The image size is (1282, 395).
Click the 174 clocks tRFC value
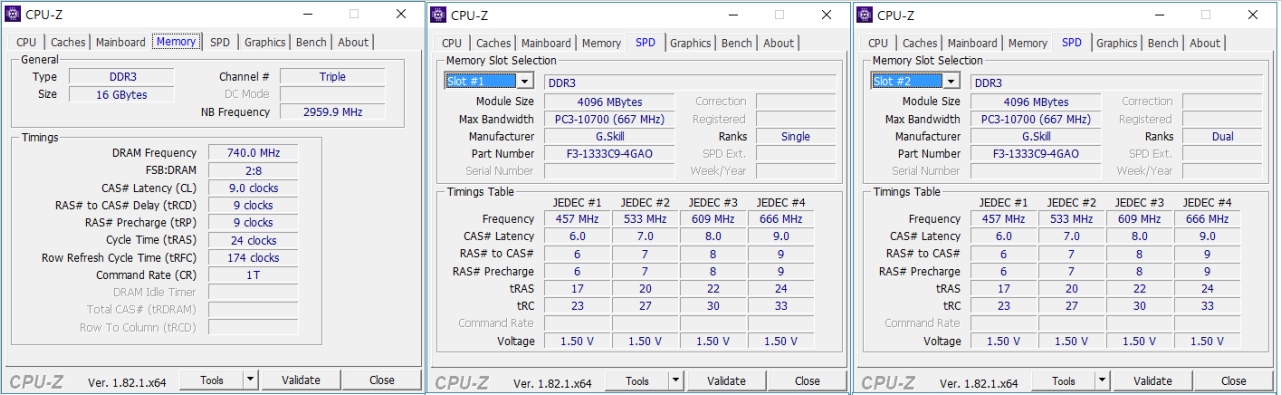coord(253,258)
